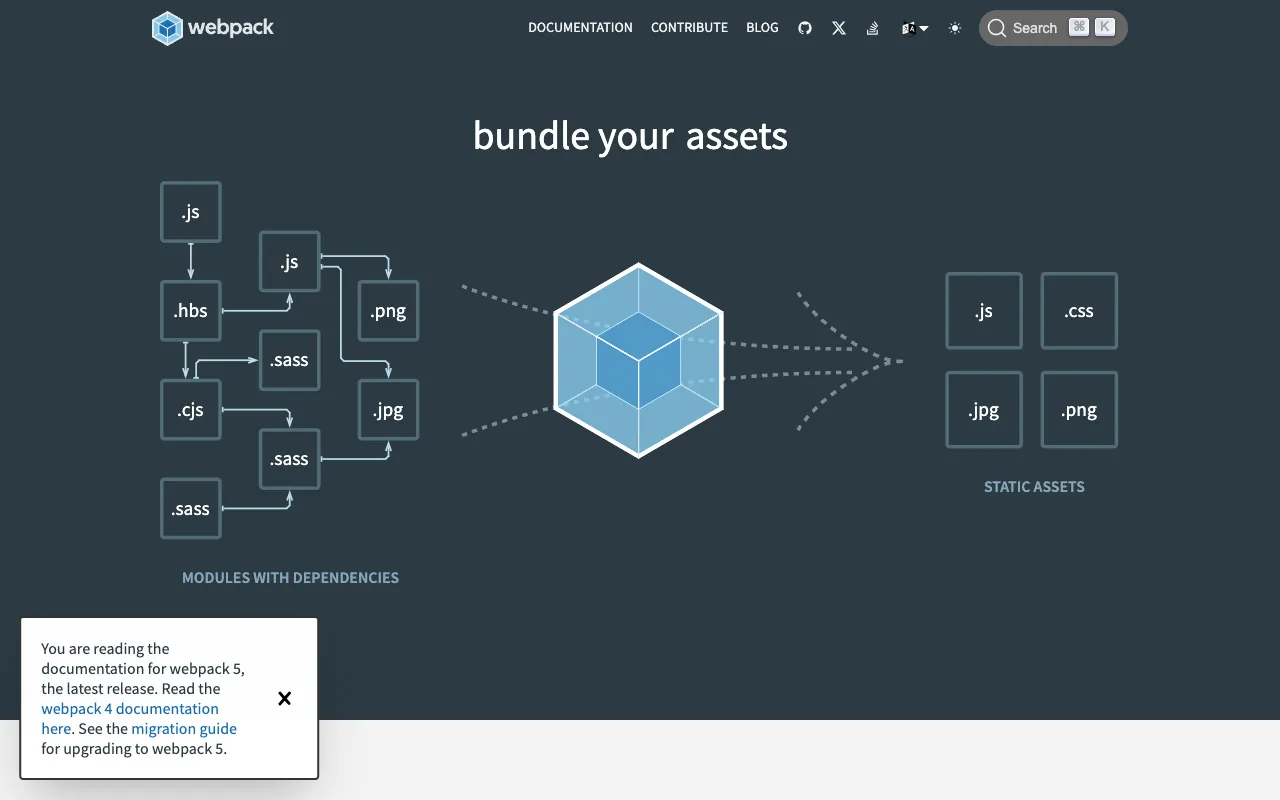
Task: Open the DOCUMENTATION menu
Action: coord(580,28)
